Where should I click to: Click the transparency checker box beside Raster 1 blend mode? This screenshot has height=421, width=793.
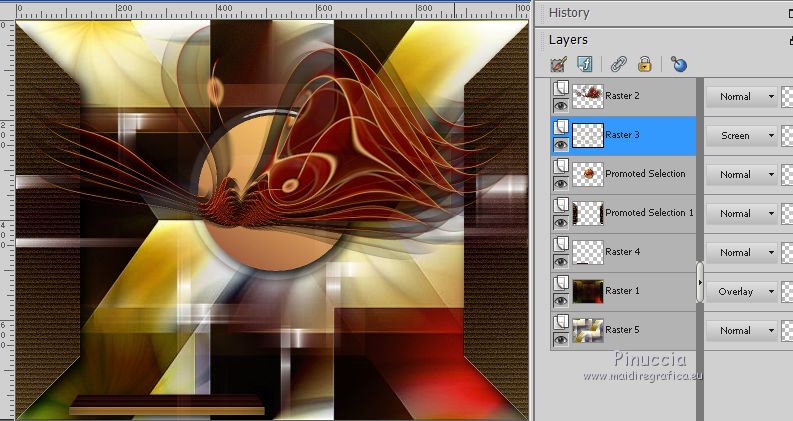pyautogui.click(x=787, y=291)
